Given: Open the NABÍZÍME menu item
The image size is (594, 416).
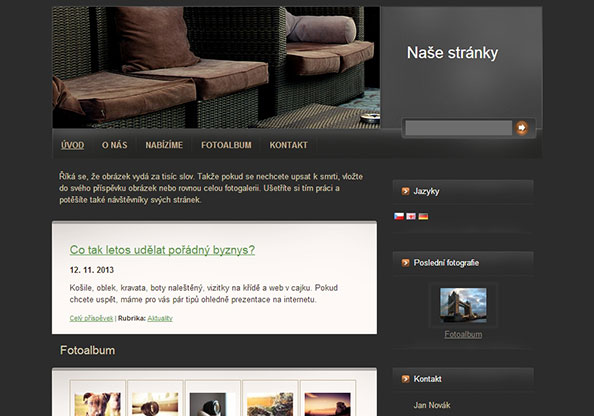Looking at the screenshot, I should pyautogui.click(x=164, y=145).
